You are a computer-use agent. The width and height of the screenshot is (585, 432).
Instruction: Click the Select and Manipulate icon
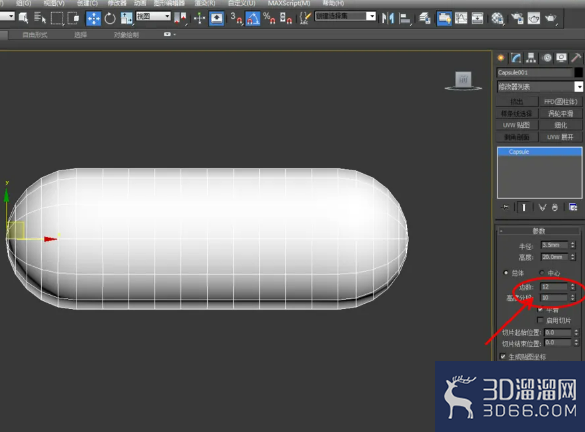200,18
